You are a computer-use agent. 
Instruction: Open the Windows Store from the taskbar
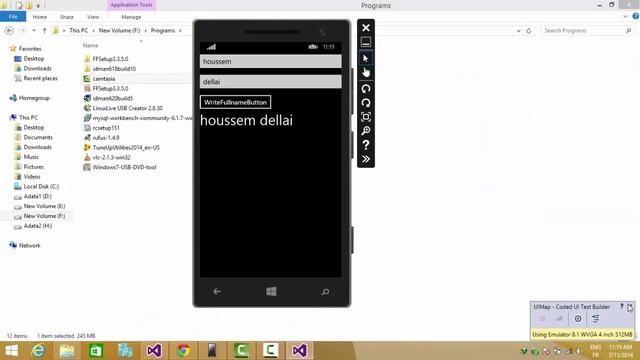[96, 351]
